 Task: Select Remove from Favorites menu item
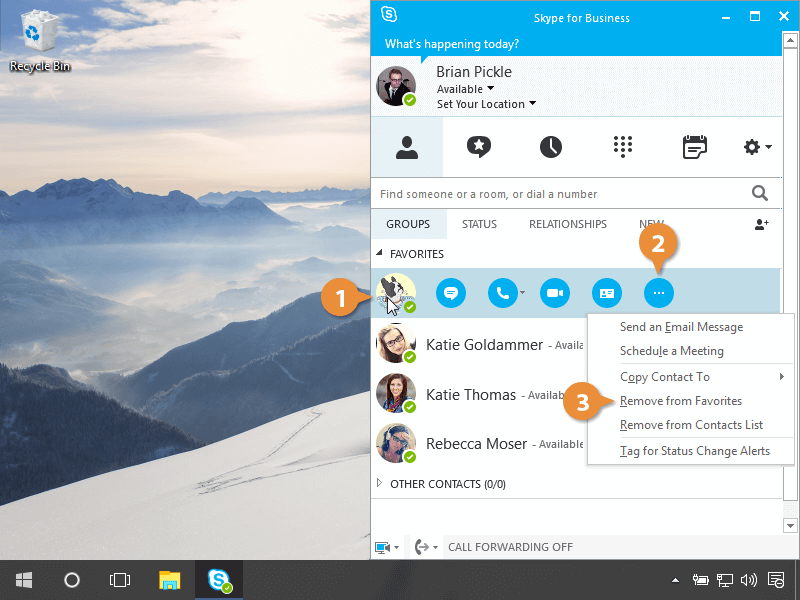[x=681, y=401]
